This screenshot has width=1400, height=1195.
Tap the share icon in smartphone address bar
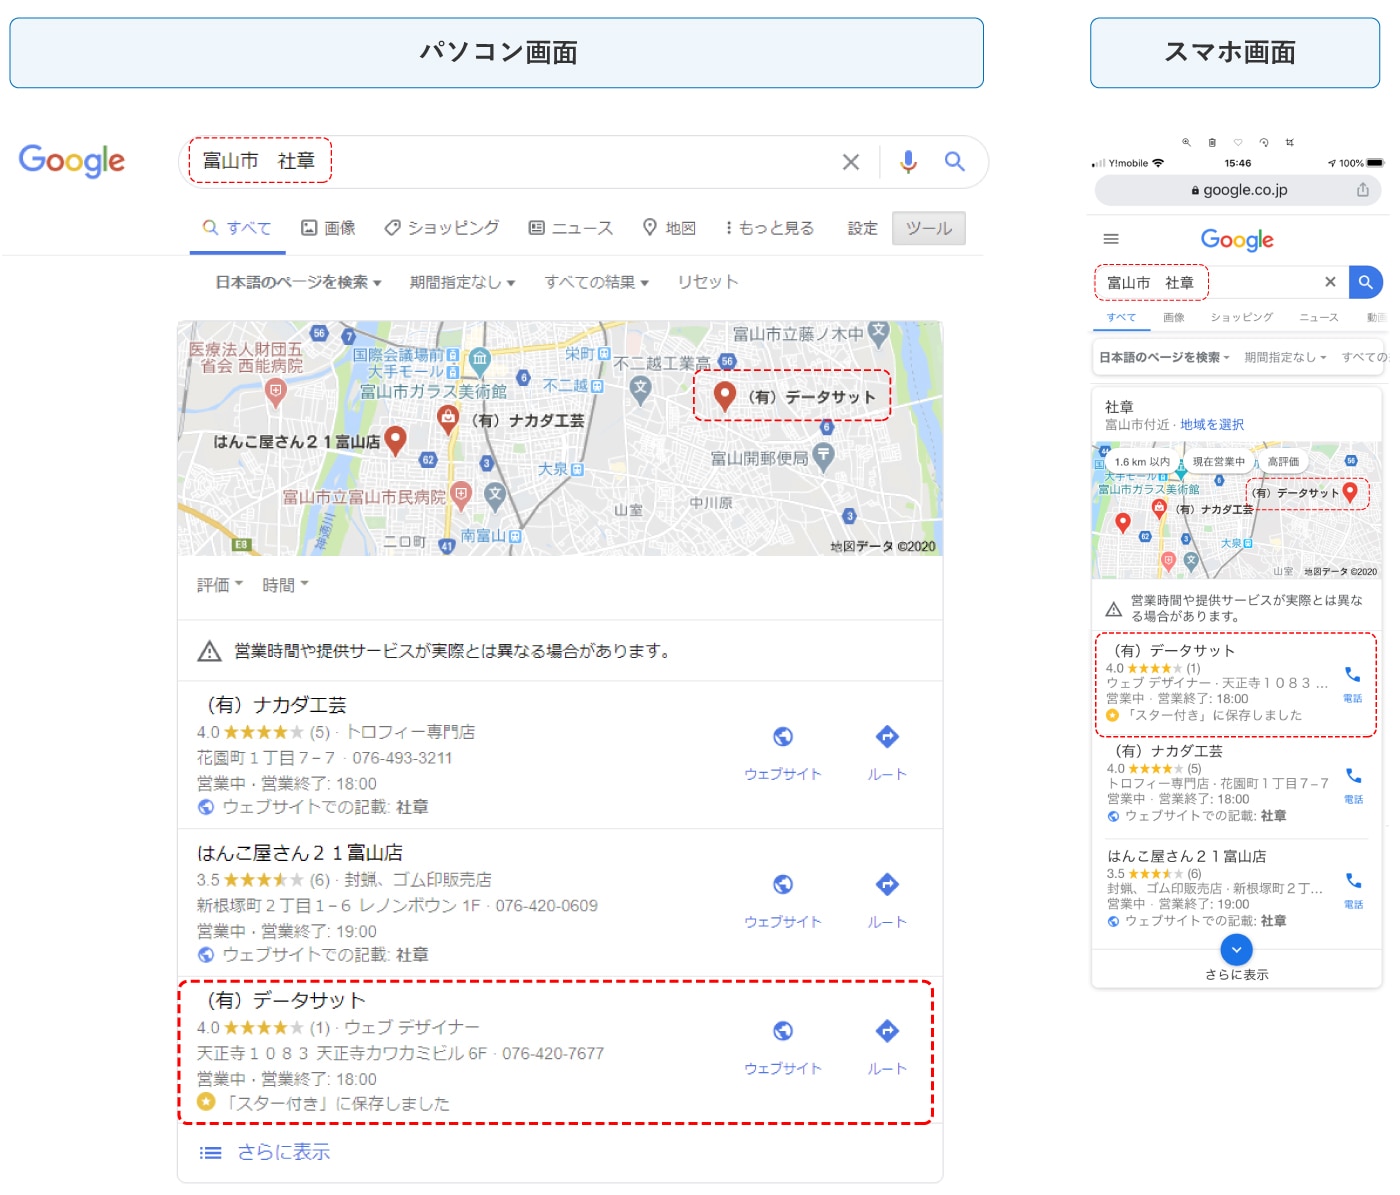coord(1363,190)
